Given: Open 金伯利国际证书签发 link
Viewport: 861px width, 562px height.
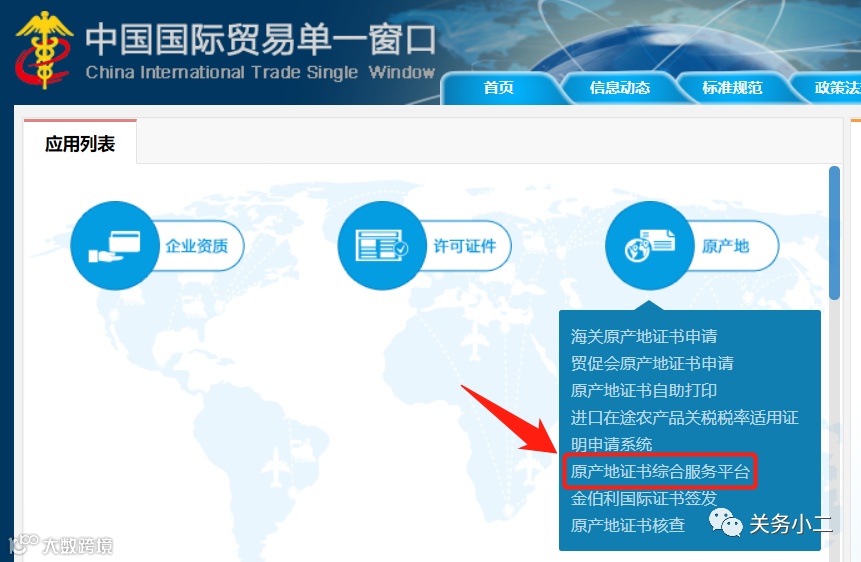Looking at the screenshot, I should click(644, 498).
